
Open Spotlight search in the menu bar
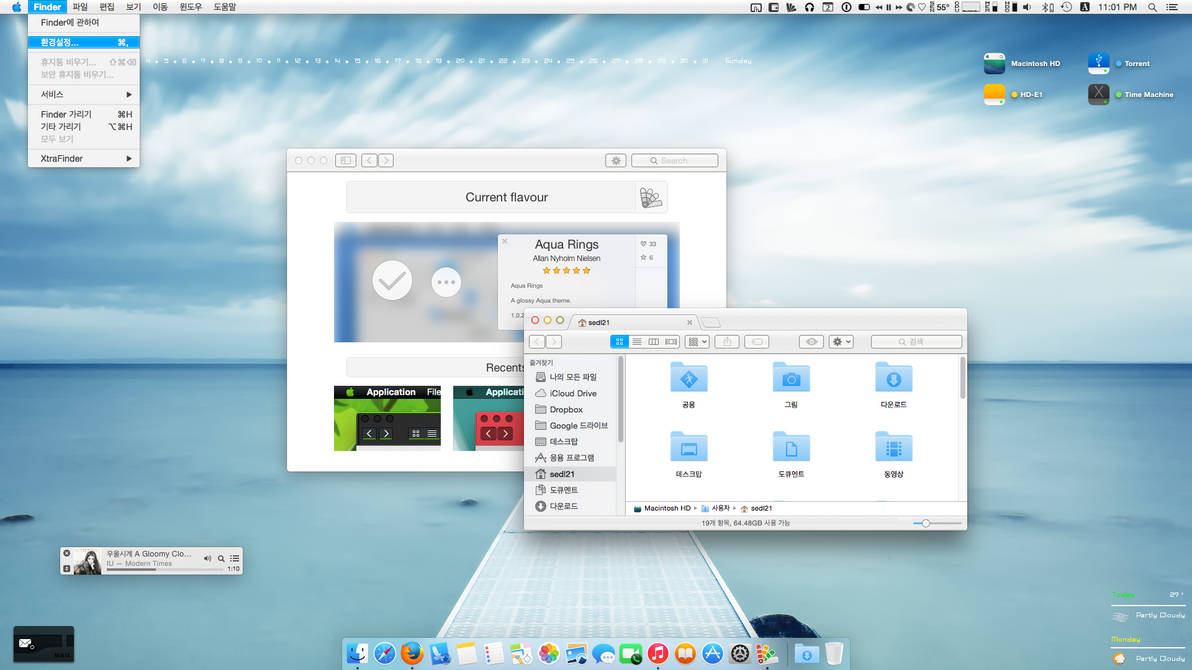point(1152,7)
